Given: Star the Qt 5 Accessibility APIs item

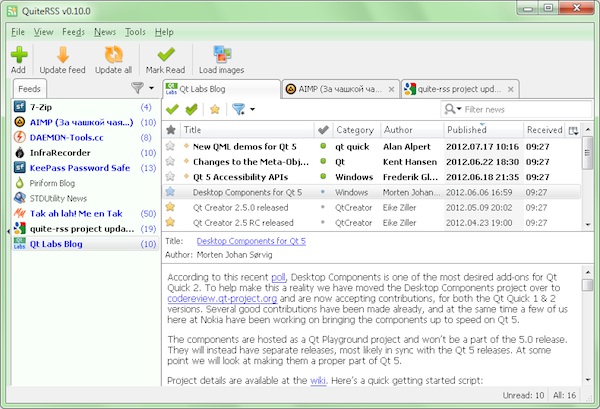Looking at the screenshot, I should click(170, 177).
